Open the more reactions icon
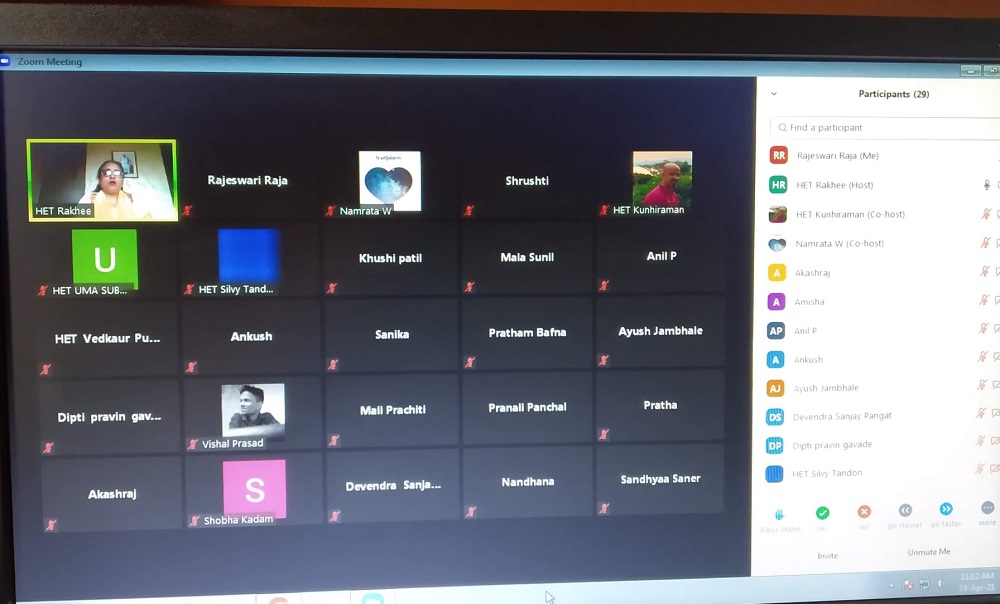 (x=987, y=509)
